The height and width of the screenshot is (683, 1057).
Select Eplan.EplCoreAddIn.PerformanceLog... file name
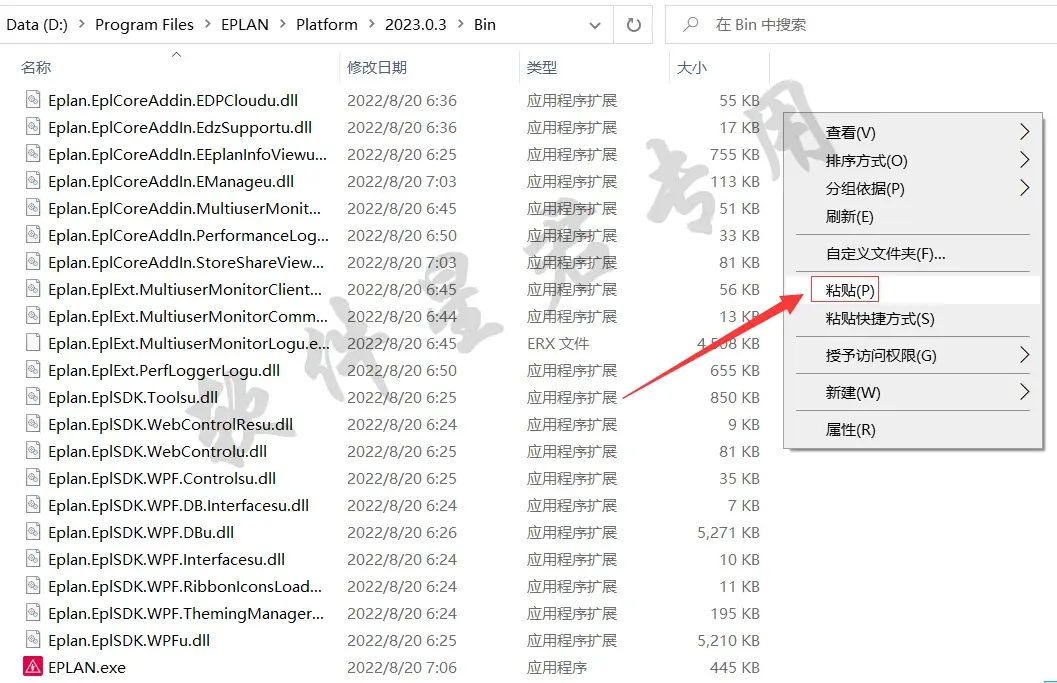(x=189, y=235)
